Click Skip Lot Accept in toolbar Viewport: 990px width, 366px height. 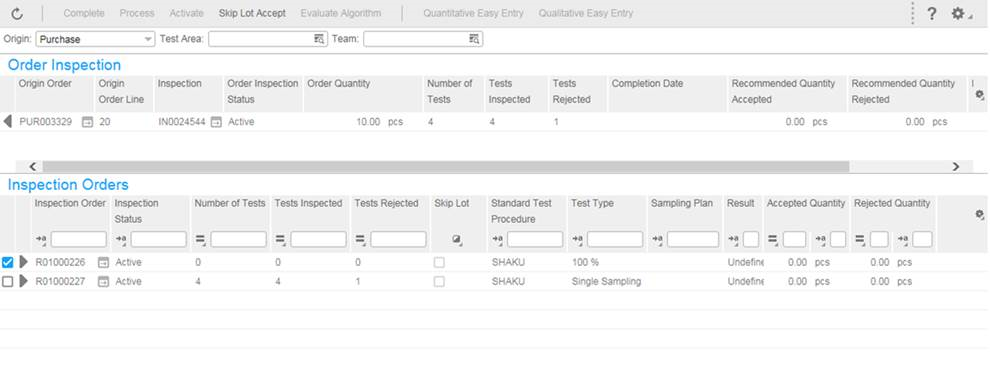point(252,13)
